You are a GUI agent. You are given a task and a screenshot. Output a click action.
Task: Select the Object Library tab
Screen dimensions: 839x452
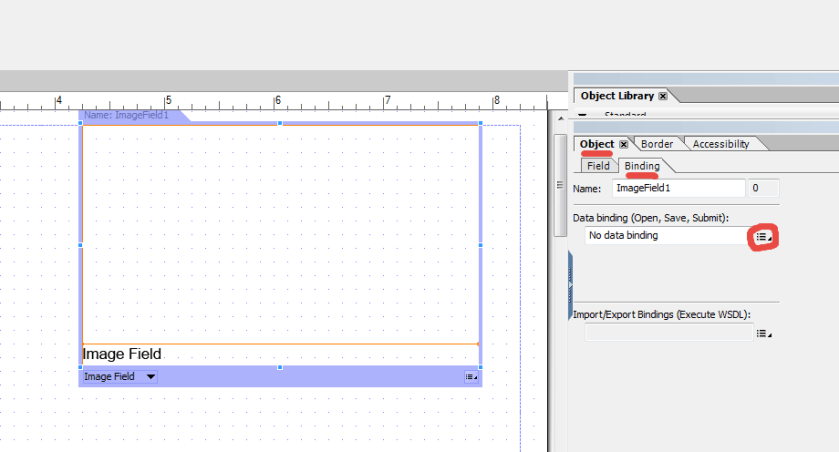click(617, 96)
